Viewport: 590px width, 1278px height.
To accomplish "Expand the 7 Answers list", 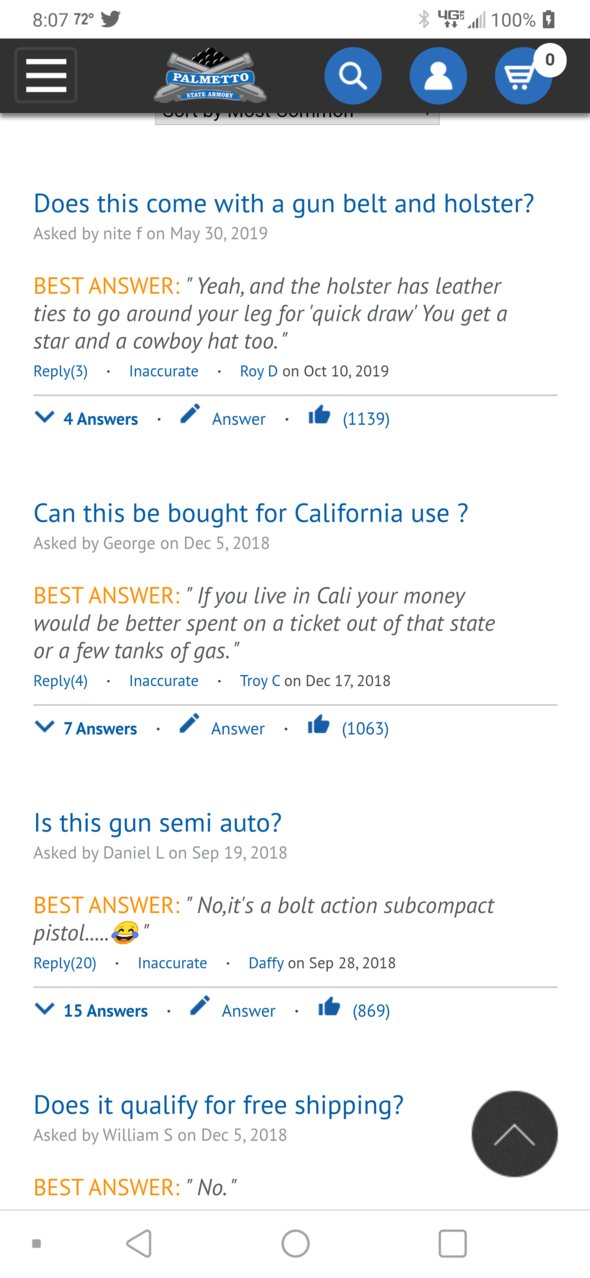I will point(86,728).
